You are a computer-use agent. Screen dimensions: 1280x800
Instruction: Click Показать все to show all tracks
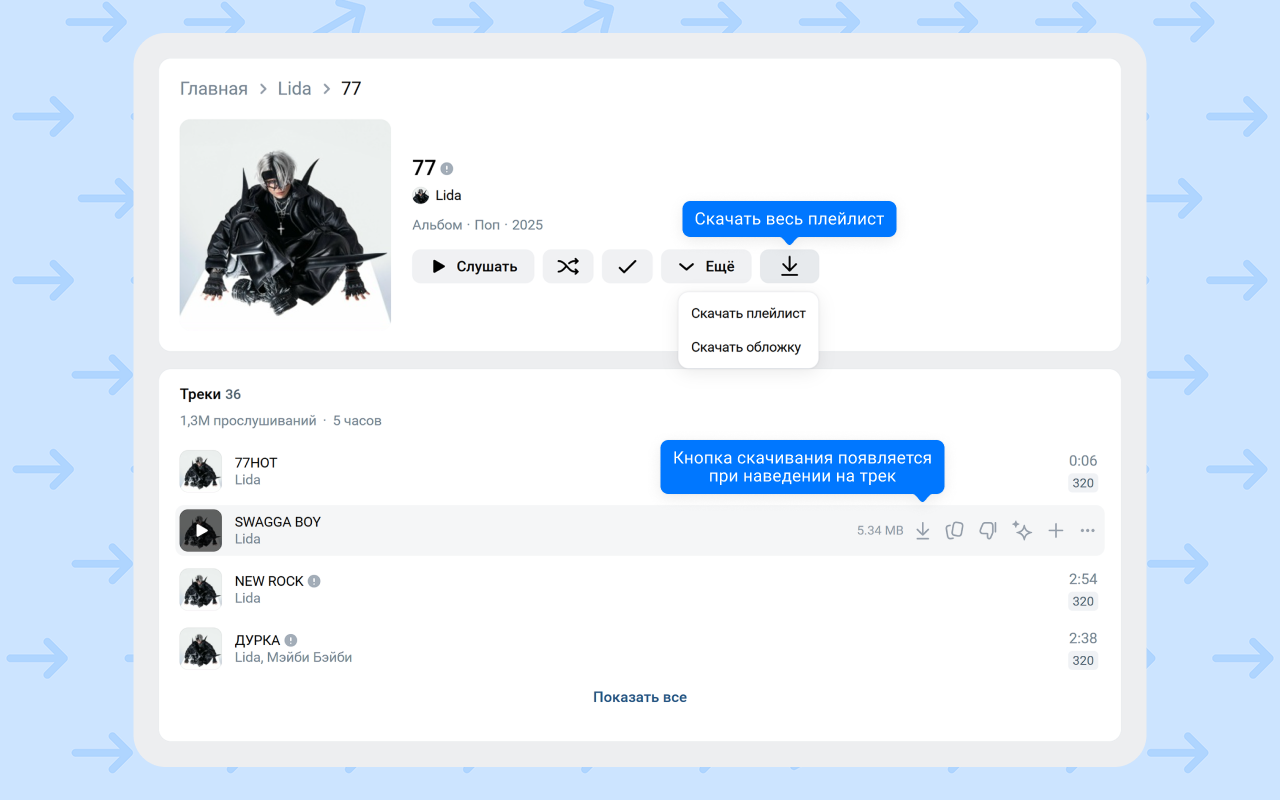pos(640,697)
